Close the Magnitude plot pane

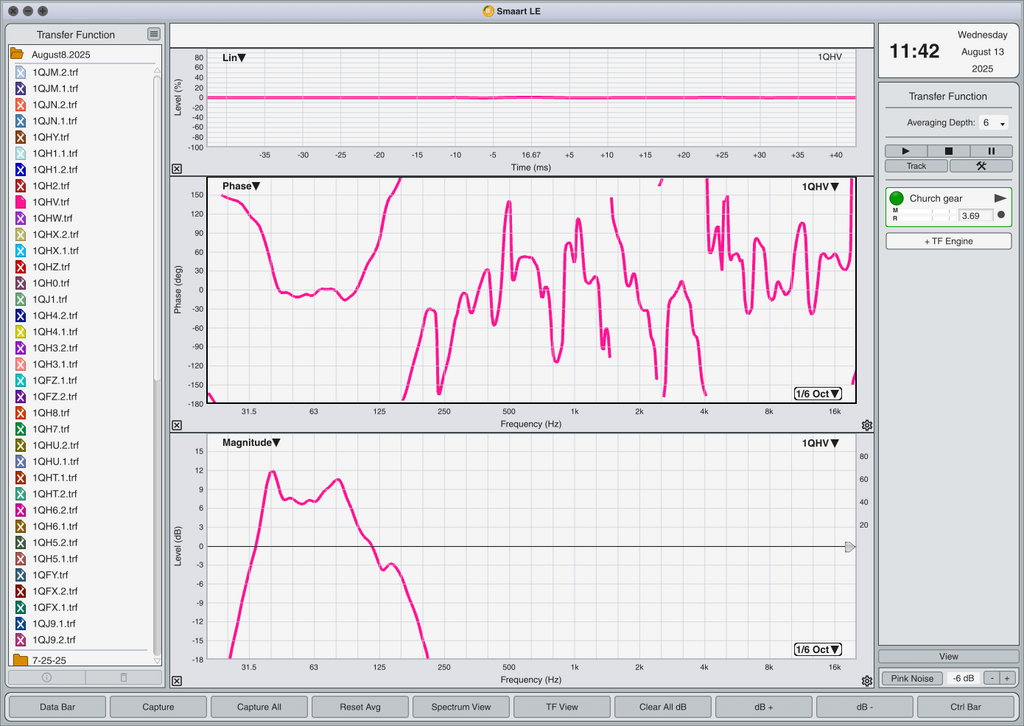pos(177,681)
